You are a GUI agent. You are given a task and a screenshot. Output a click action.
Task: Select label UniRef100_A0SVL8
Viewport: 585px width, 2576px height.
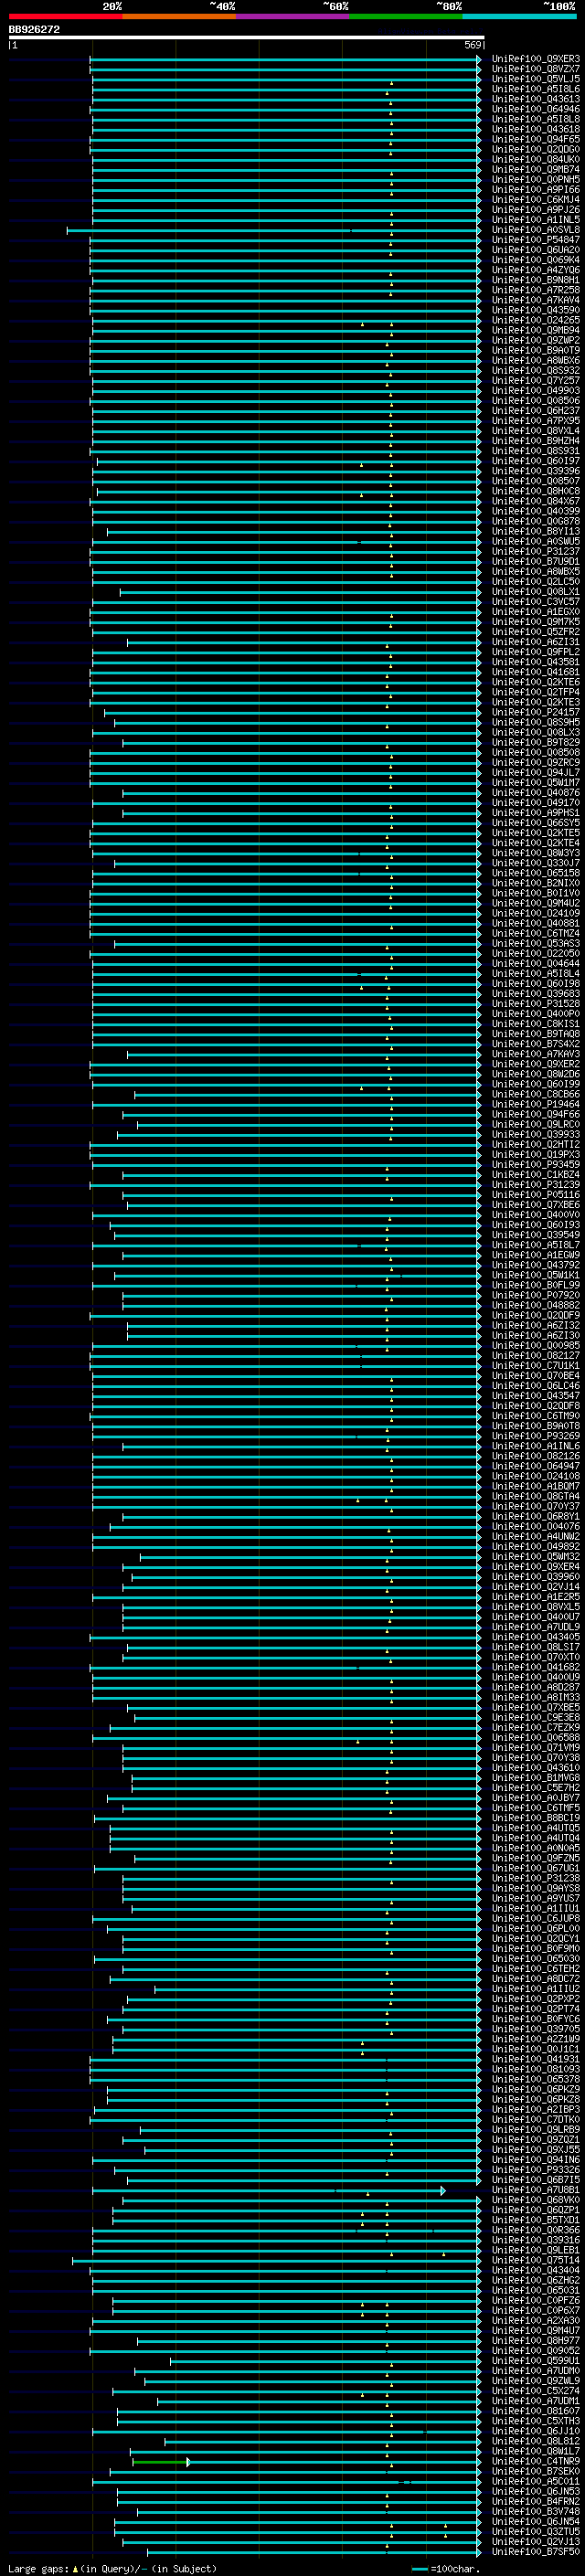point(535,230)
